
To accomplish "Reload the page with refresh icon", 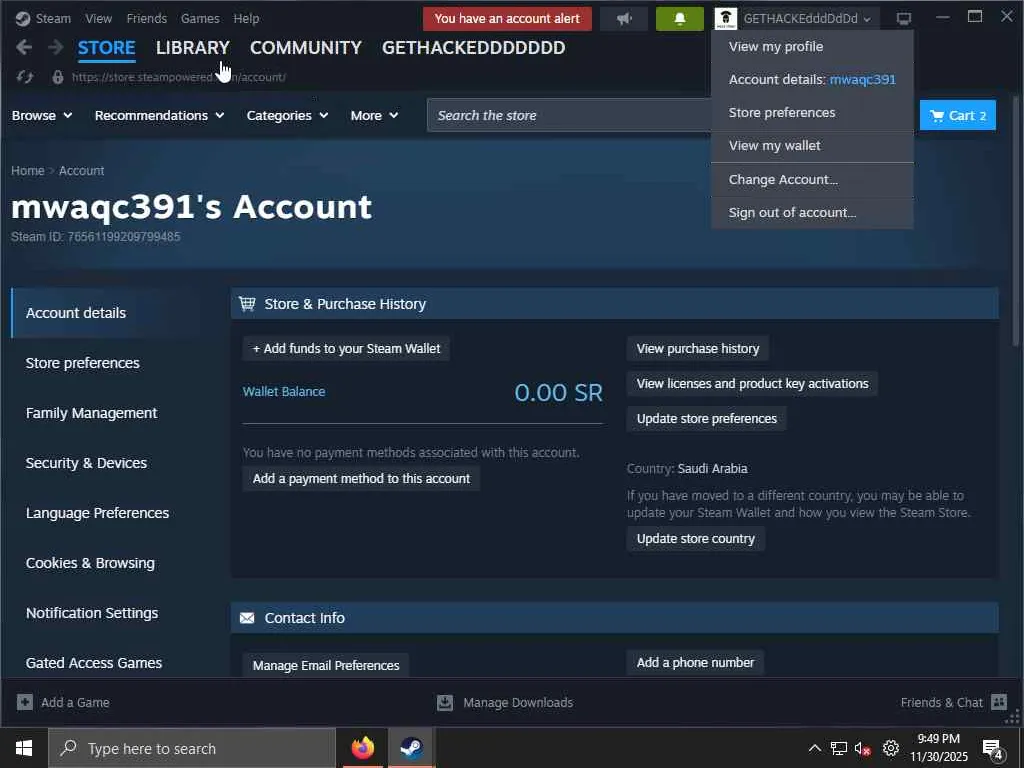I will point(25,77).
